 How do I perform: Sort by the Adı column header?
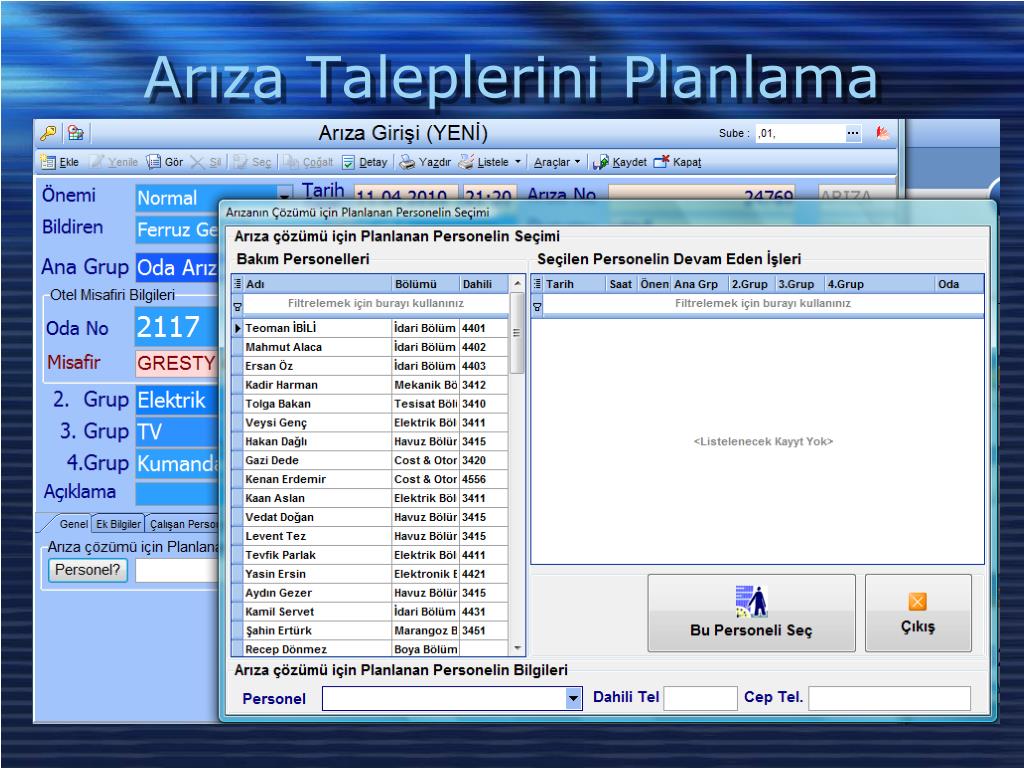click(317, 284)
